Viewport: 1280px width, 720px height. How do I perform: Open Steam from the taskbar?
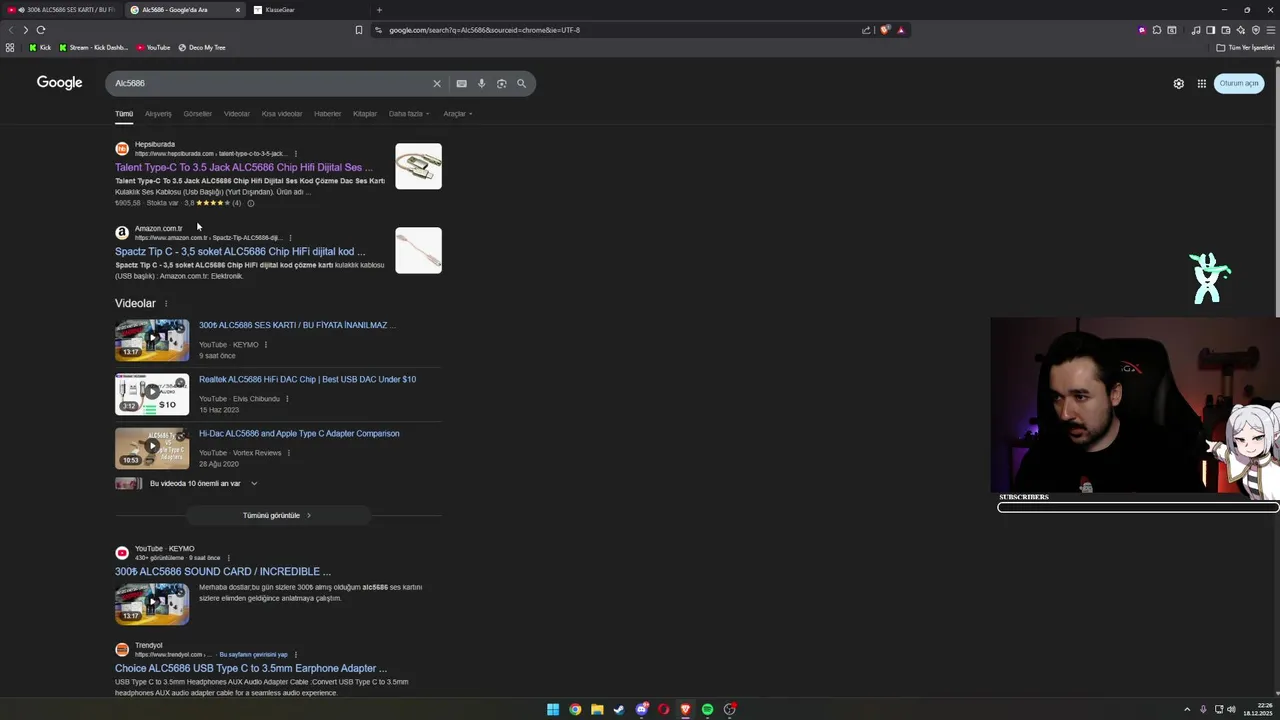click(619, 709)
